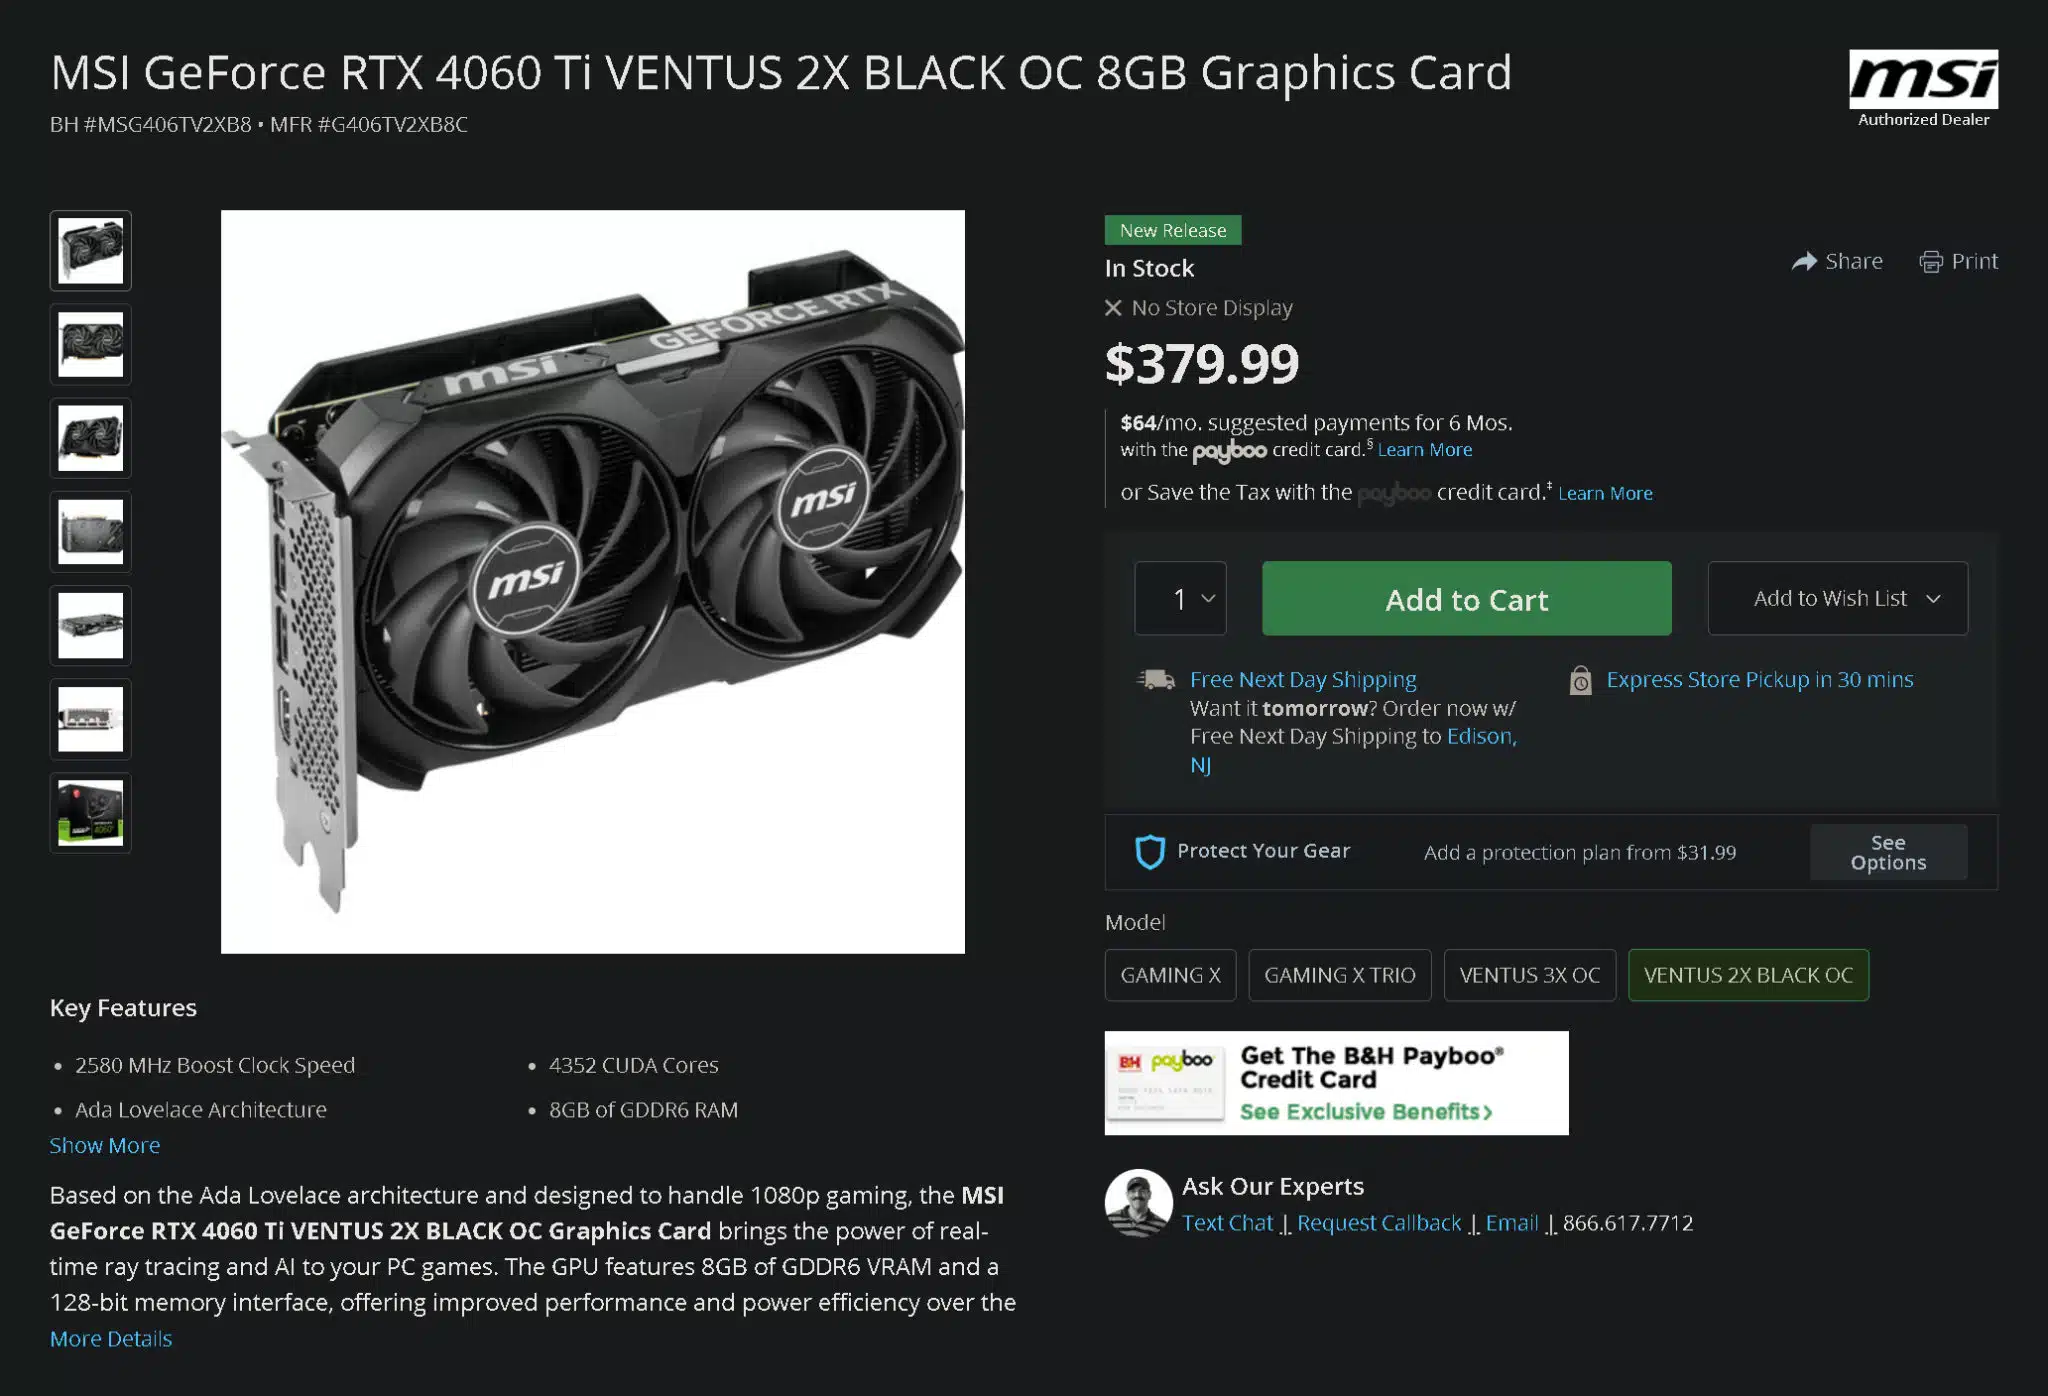Expand the Add to Wish List dropdown
This screenshot has width=2048, height=1396.
tap(1837, 598)
